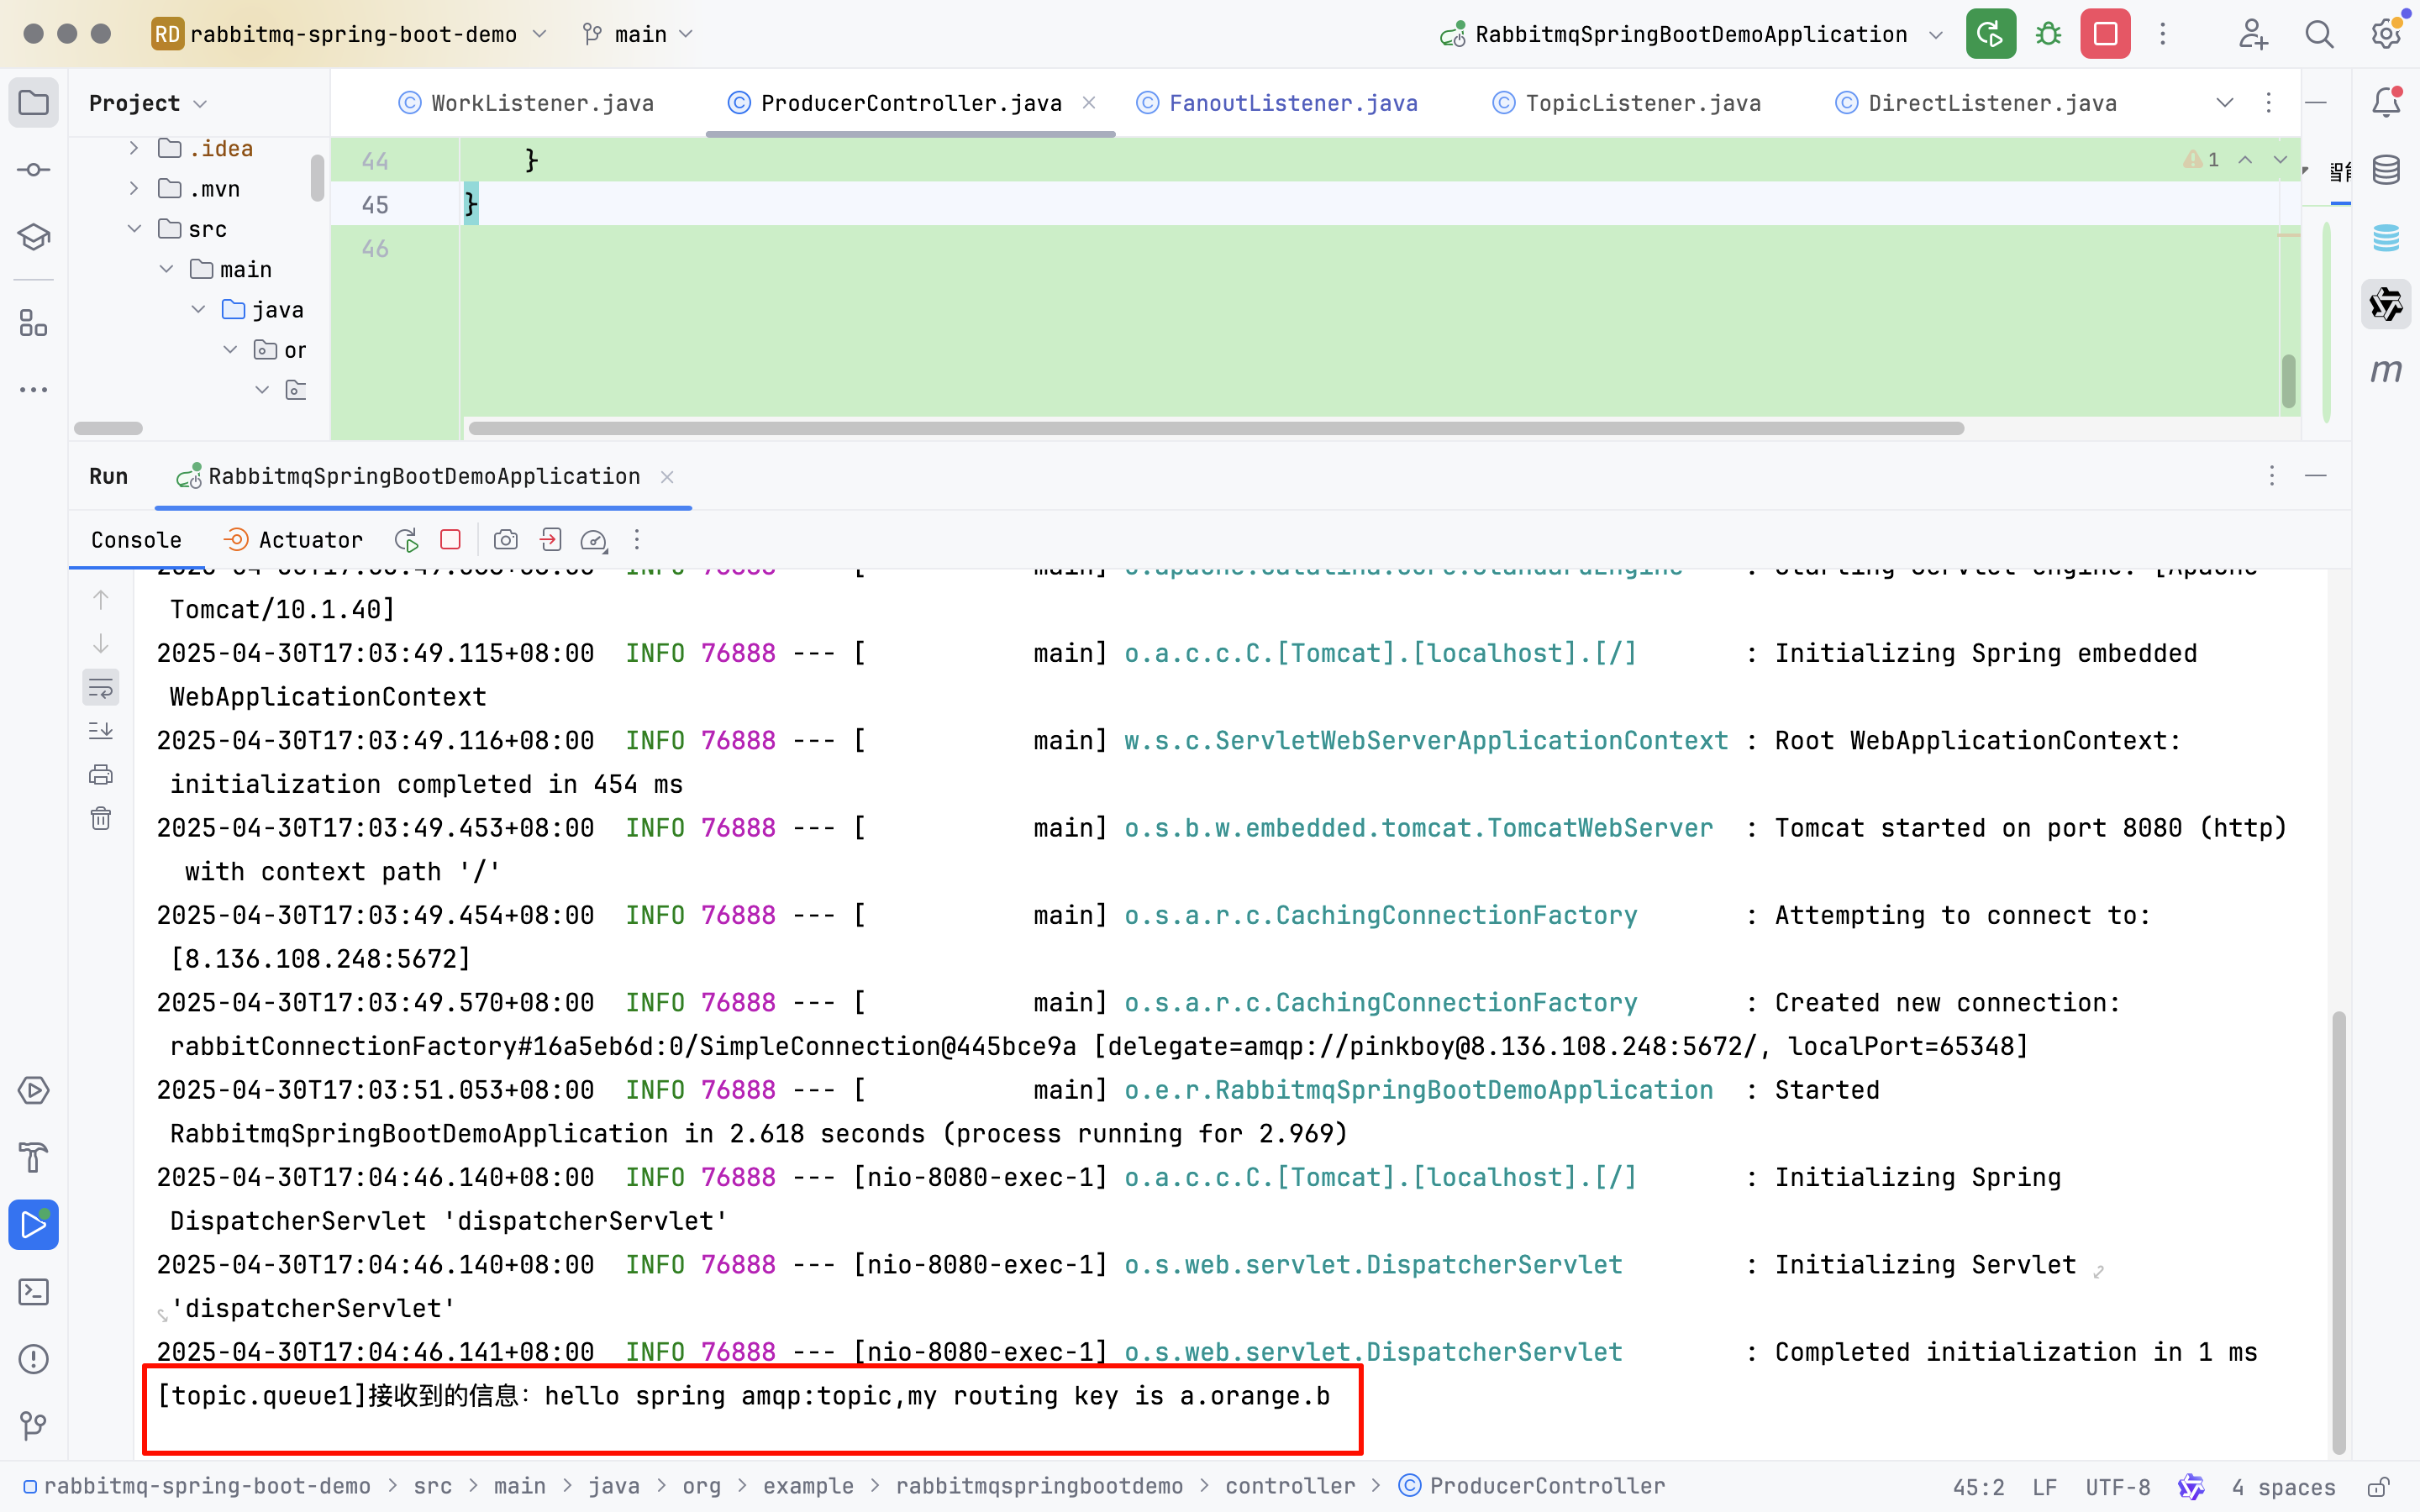Viewport: 2420px width, 1512px height.
Task: Click the Notifications bell icon
Action: click(x=2386, y=102)
